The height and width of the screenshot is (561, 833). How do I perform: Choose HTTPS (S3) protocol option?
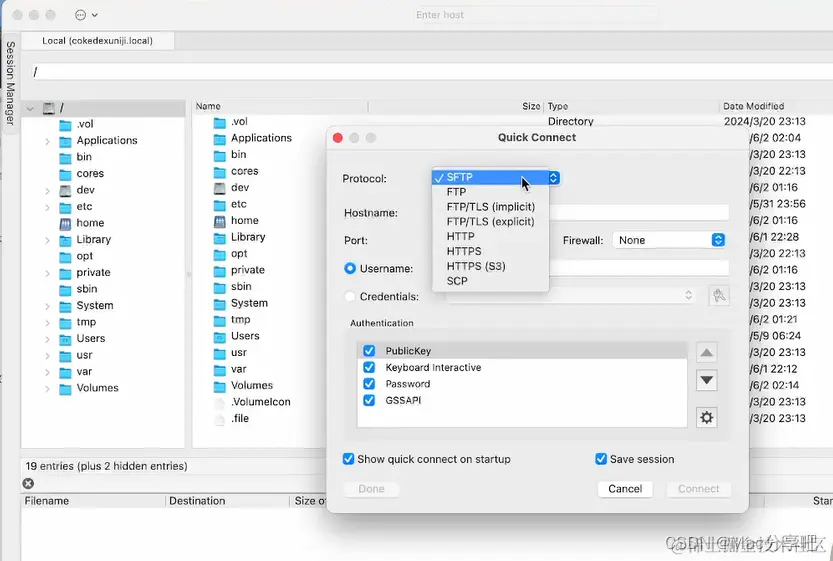(490, 266)
